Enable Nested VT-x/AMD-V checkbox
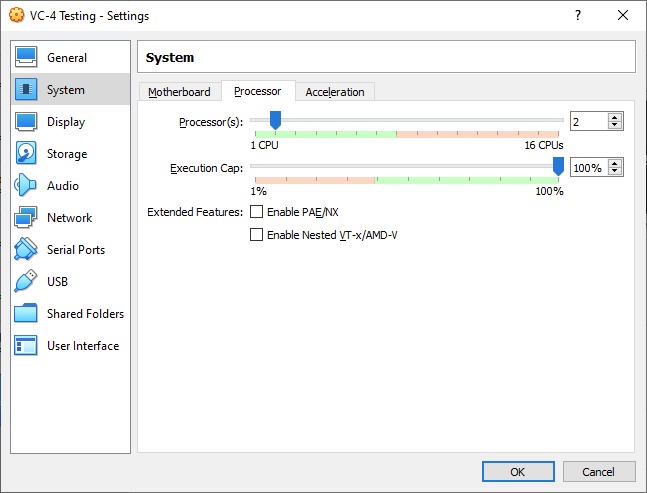Image resolution: width=647 pixels, height=493 pixels. point(257,235)
